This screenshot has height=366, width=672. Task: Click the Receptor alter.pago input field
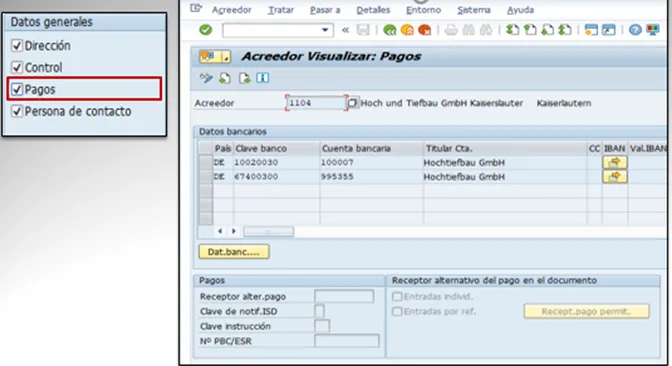(344, 296)
